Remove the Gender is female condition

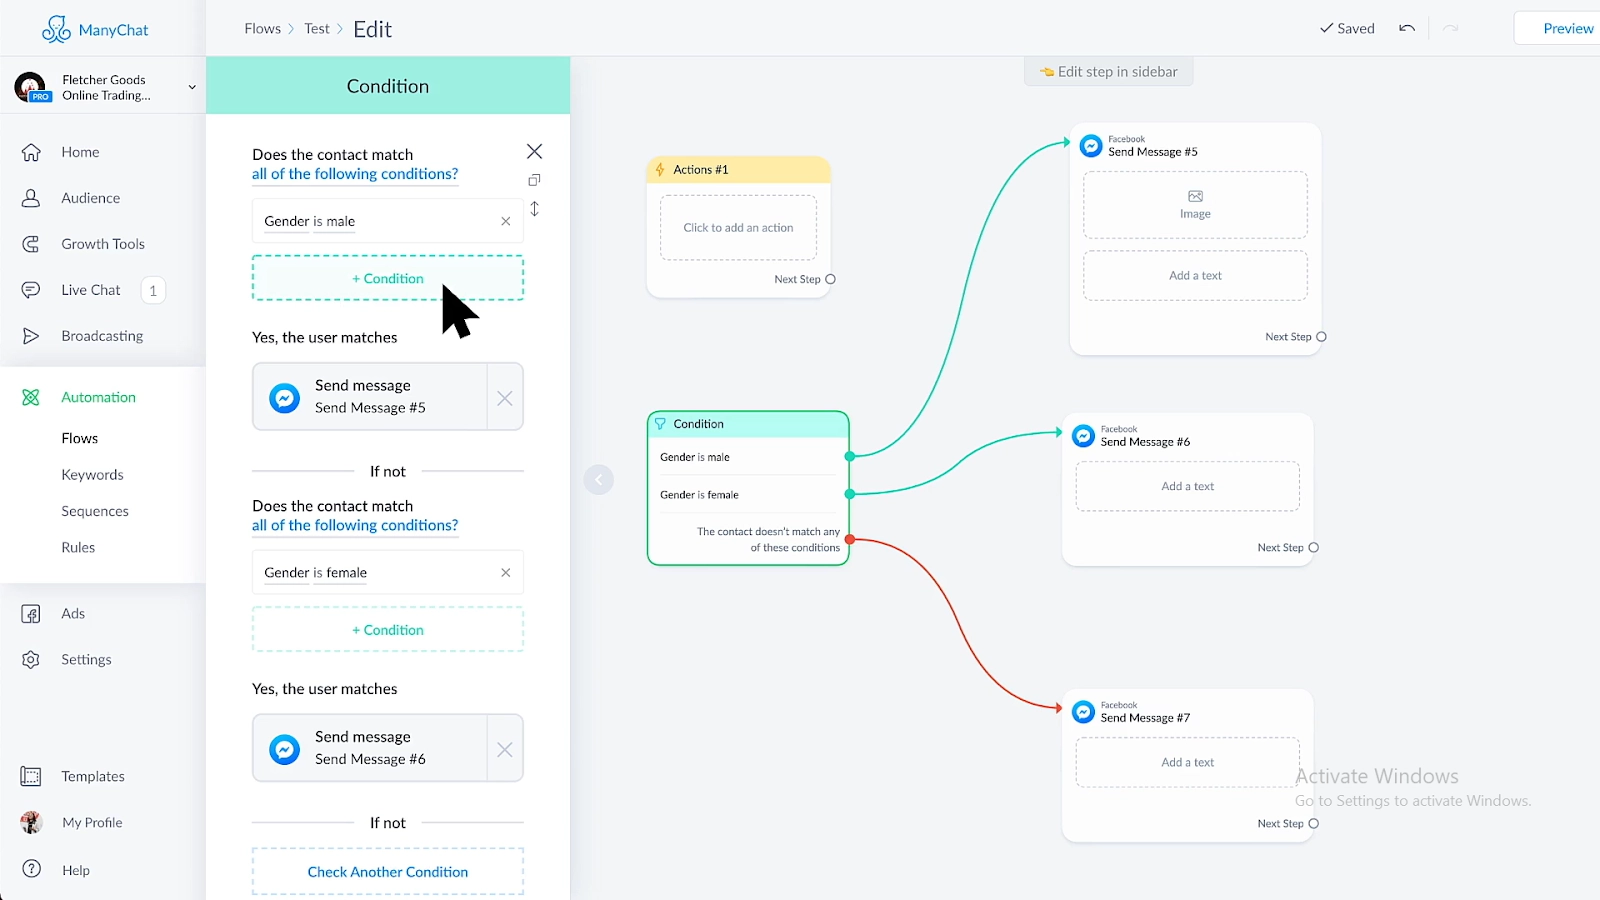point(505,573)
